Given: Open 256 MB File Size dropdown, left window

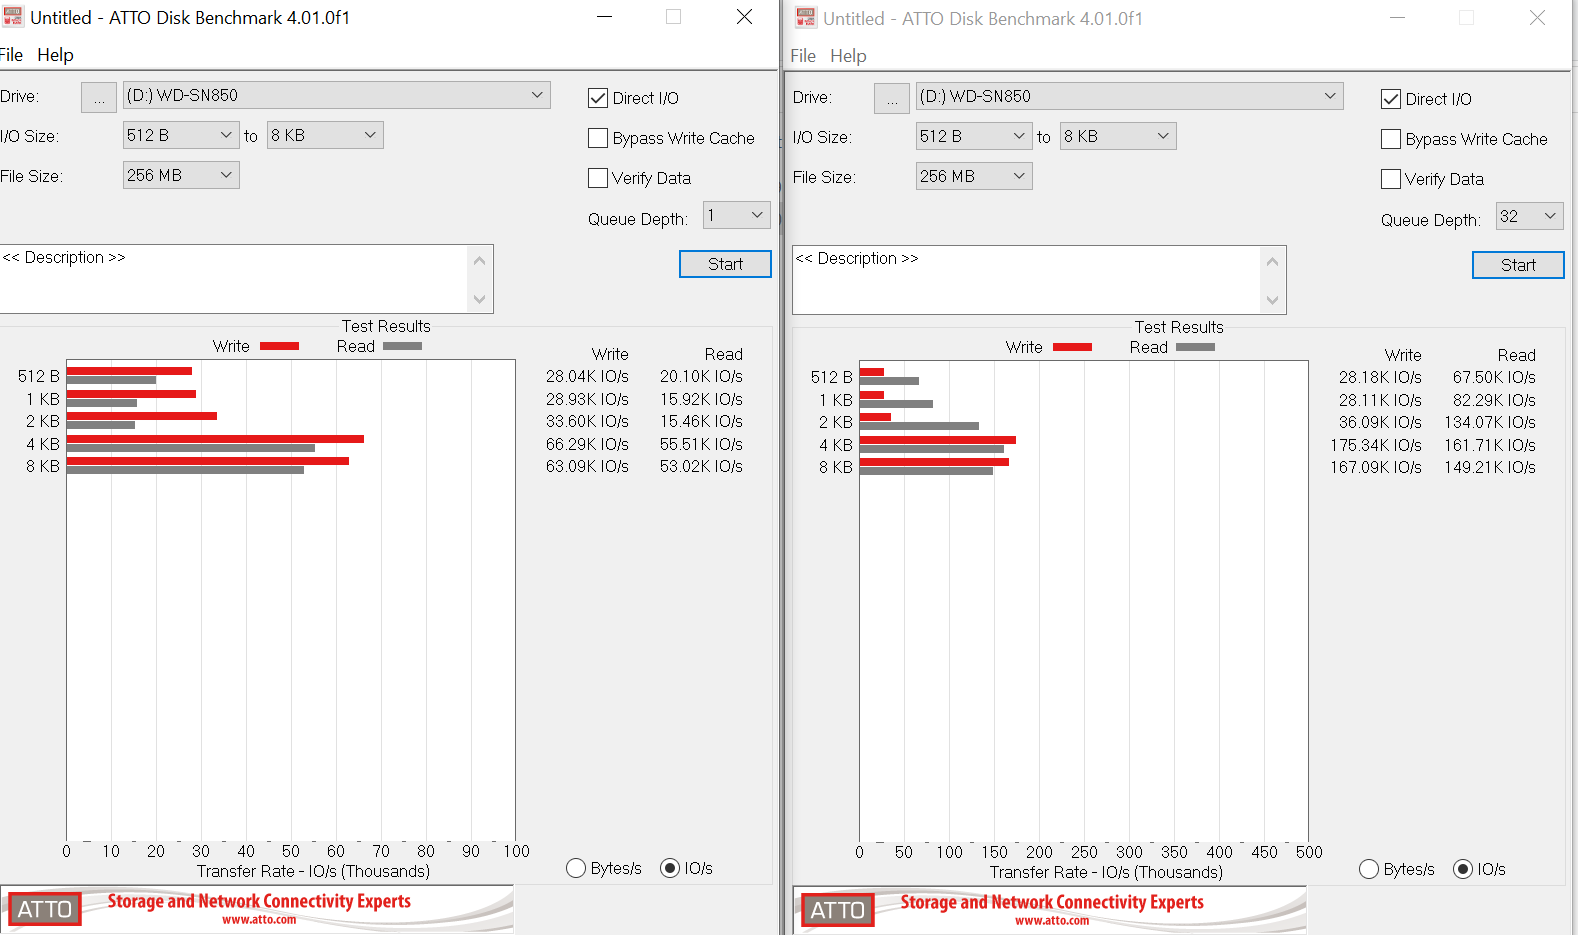Looking at the screenshot, I should [x=181, y=175].
